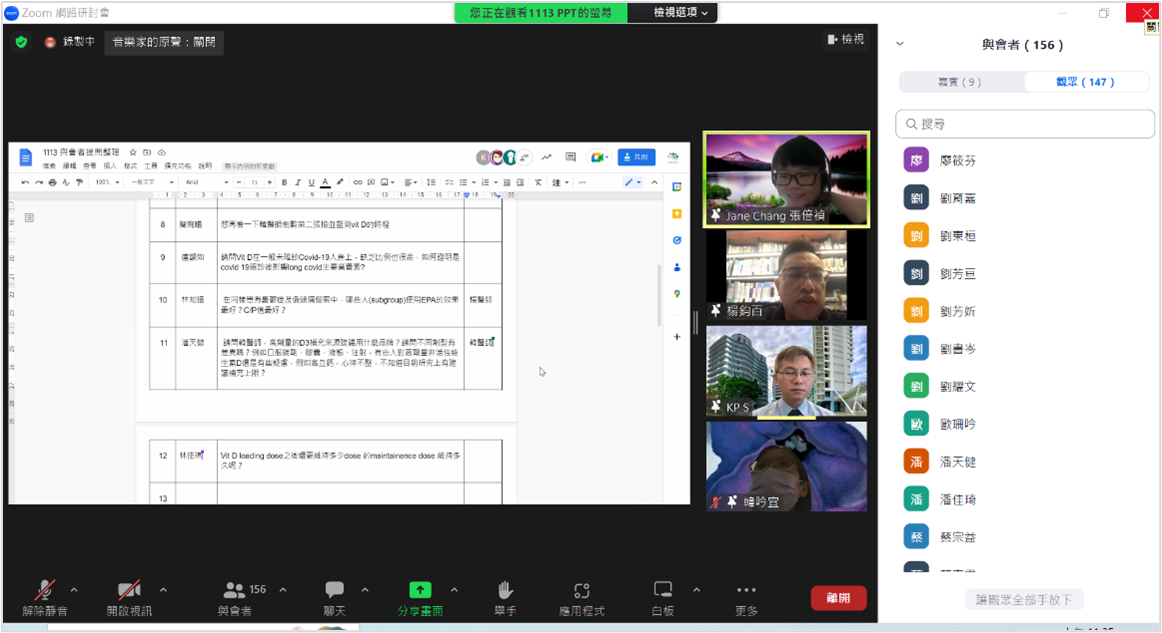Raise hand using the 舉手 icon
Image resolution: width=1162 pixels, height=633 pixels.
pyautogui.click(x=505, y=597)
